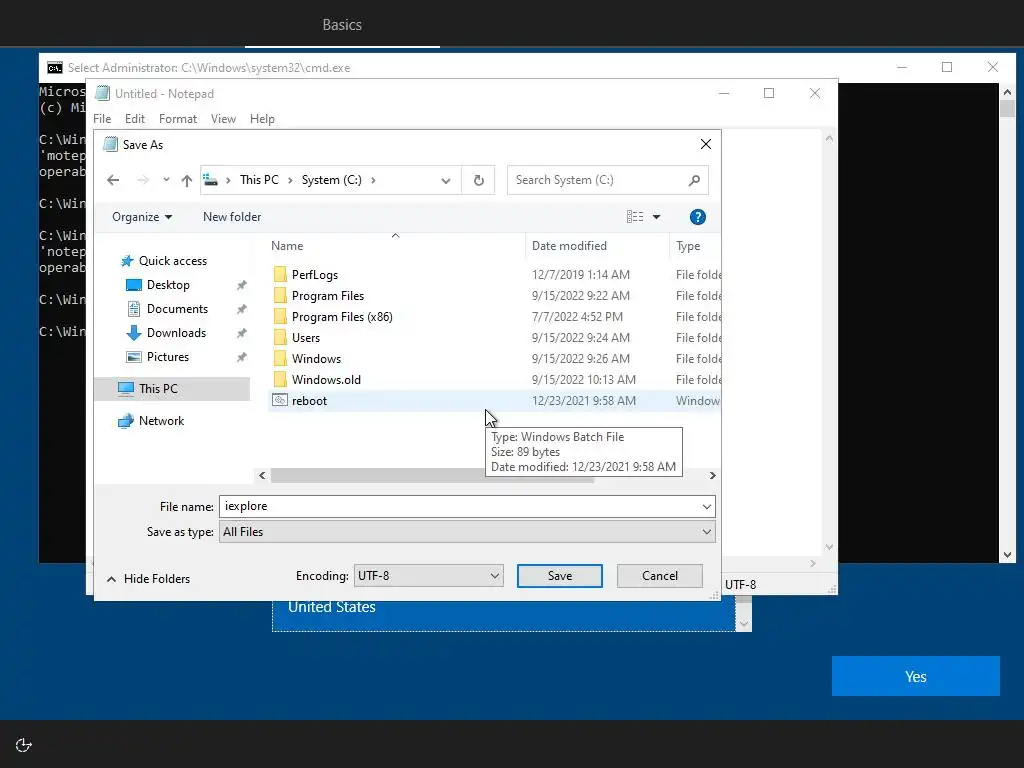
Task: Select the Basics tab at top
Action: (342, 25)
